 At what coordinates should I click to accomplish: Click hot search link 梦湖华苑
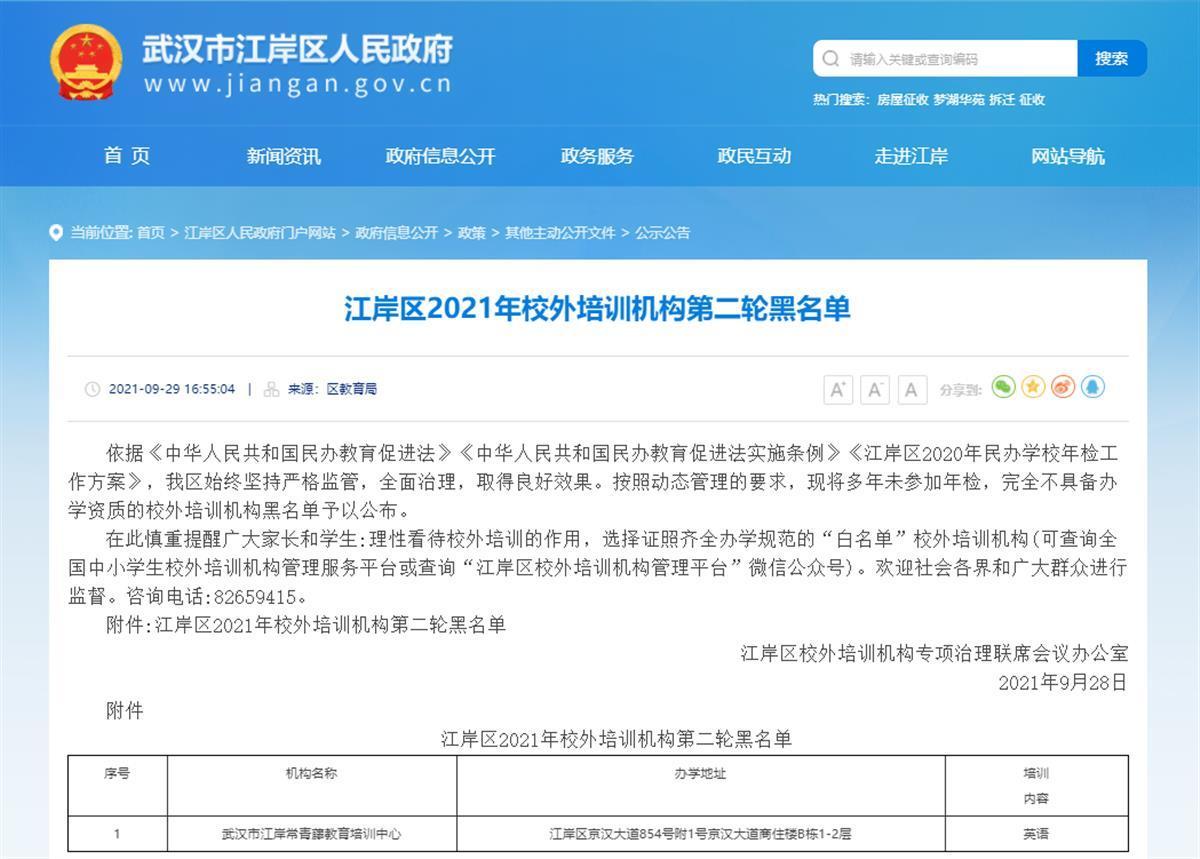(958, 99)
